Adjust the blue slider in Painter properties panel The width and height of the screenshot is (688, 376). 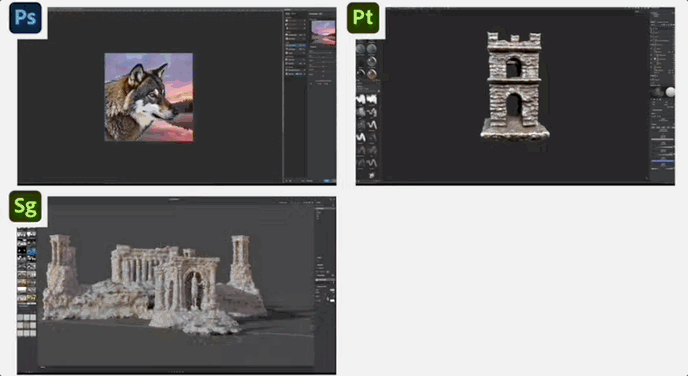point(663,162)
